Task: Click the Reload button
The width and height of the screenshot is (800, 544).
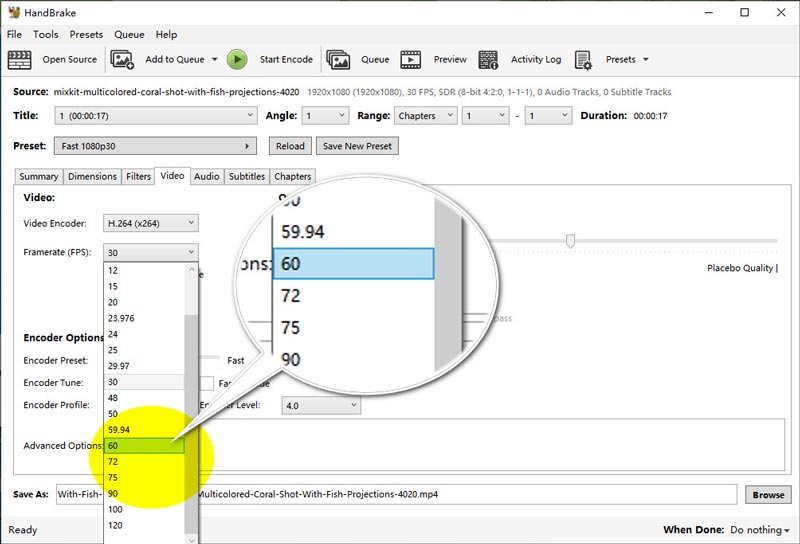Action: (290, 146)
